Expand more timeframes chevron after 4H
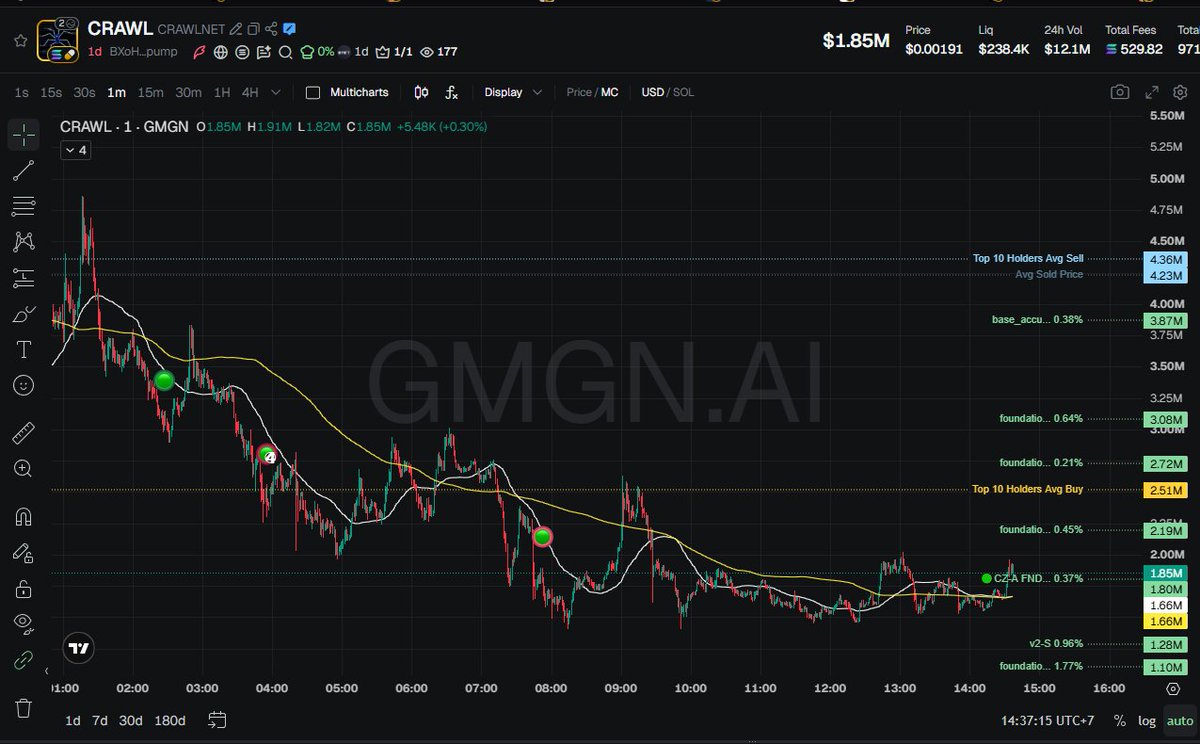This screenshot has width=1200, height=744. (x=276, y=92)
